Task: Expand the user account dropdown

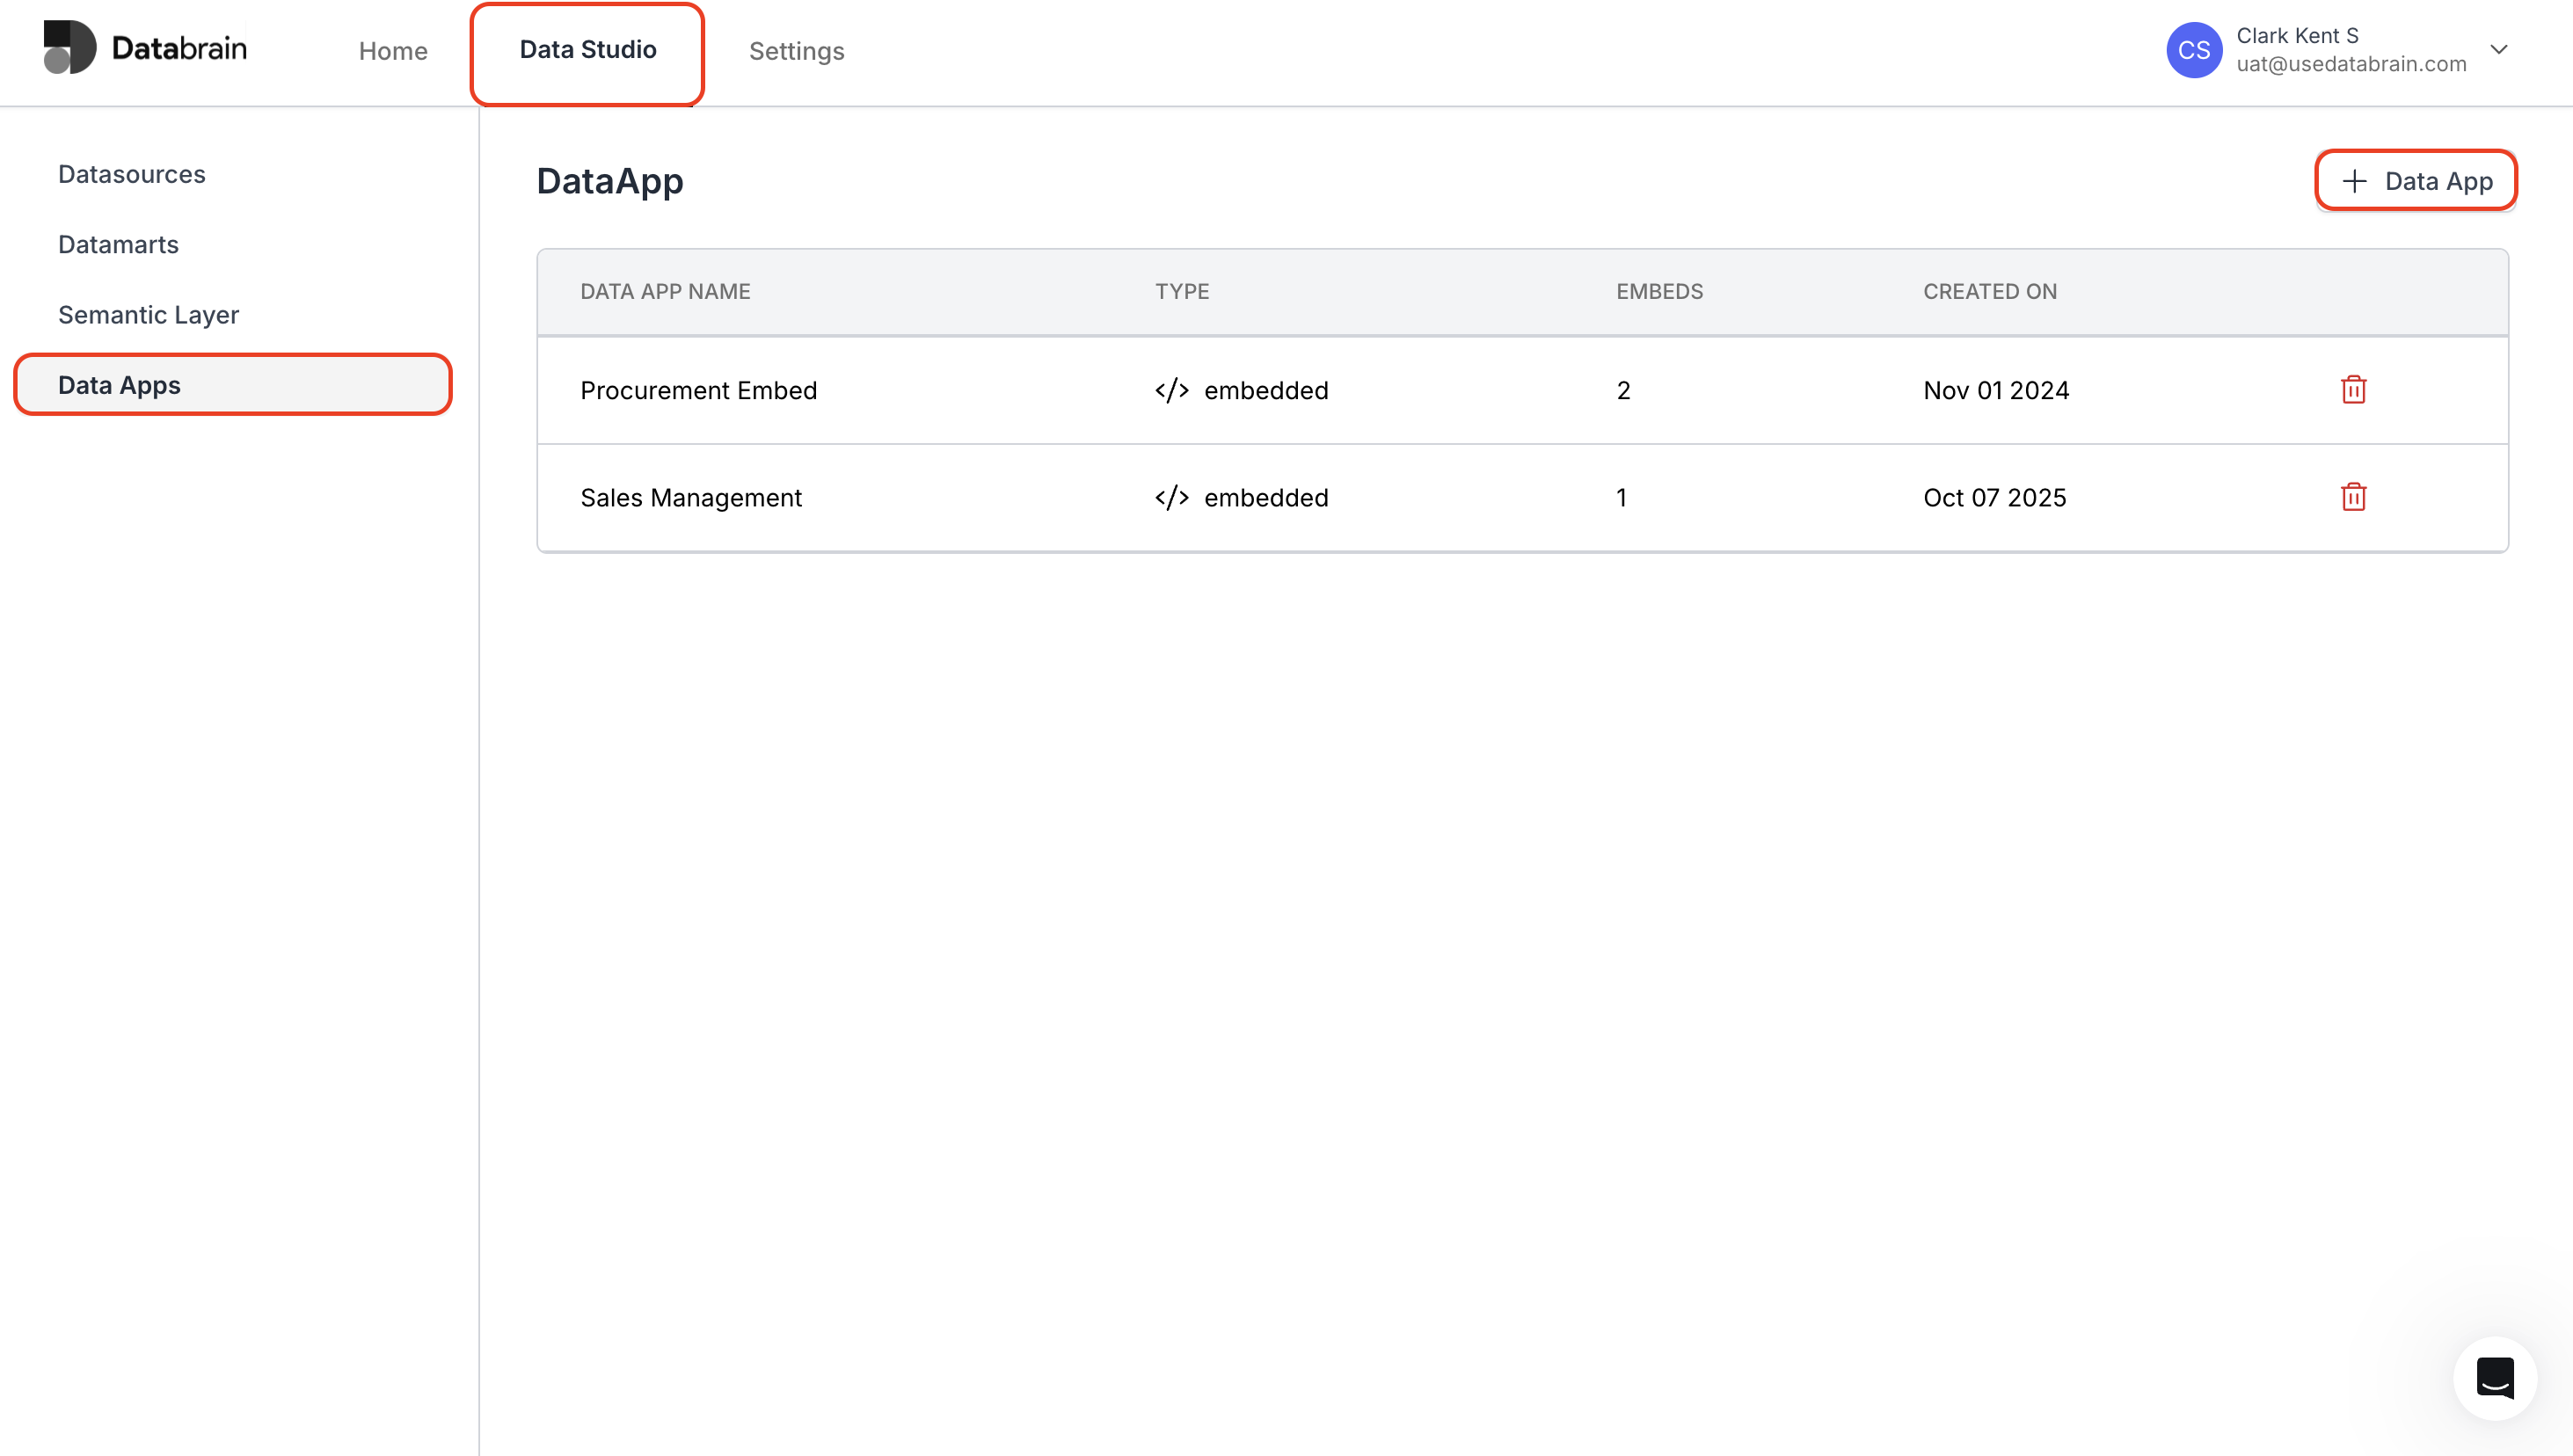Action: pyautogui.click(x=2500, y=49)
